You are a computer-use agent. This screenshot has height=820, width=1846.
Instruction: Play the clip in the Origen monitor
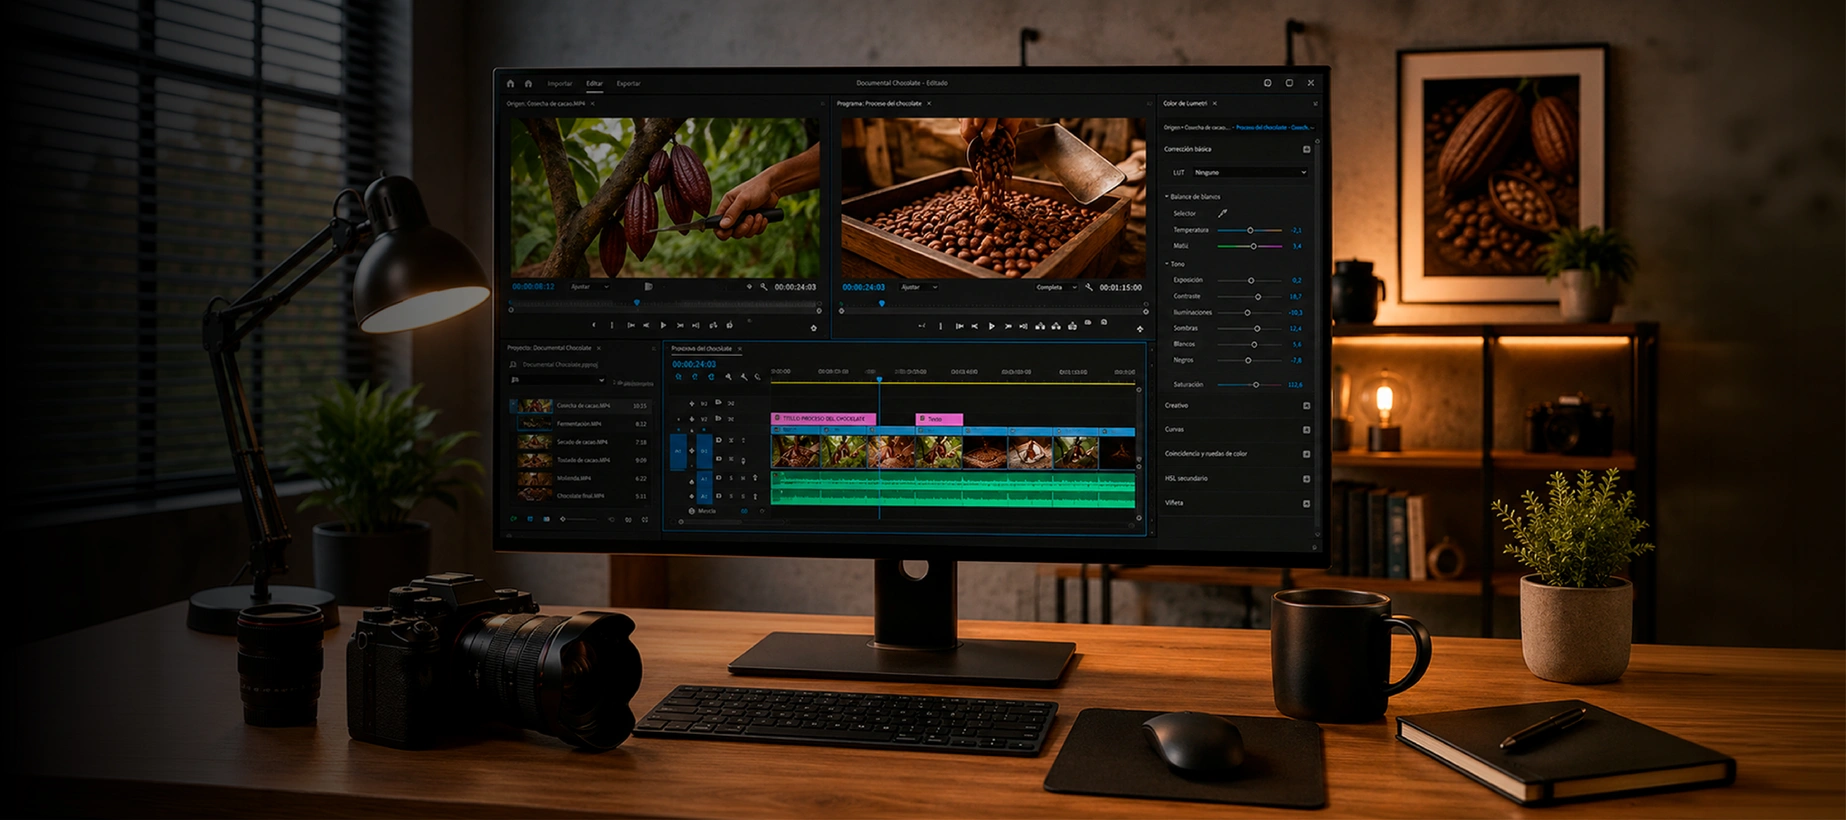point(663,325)
